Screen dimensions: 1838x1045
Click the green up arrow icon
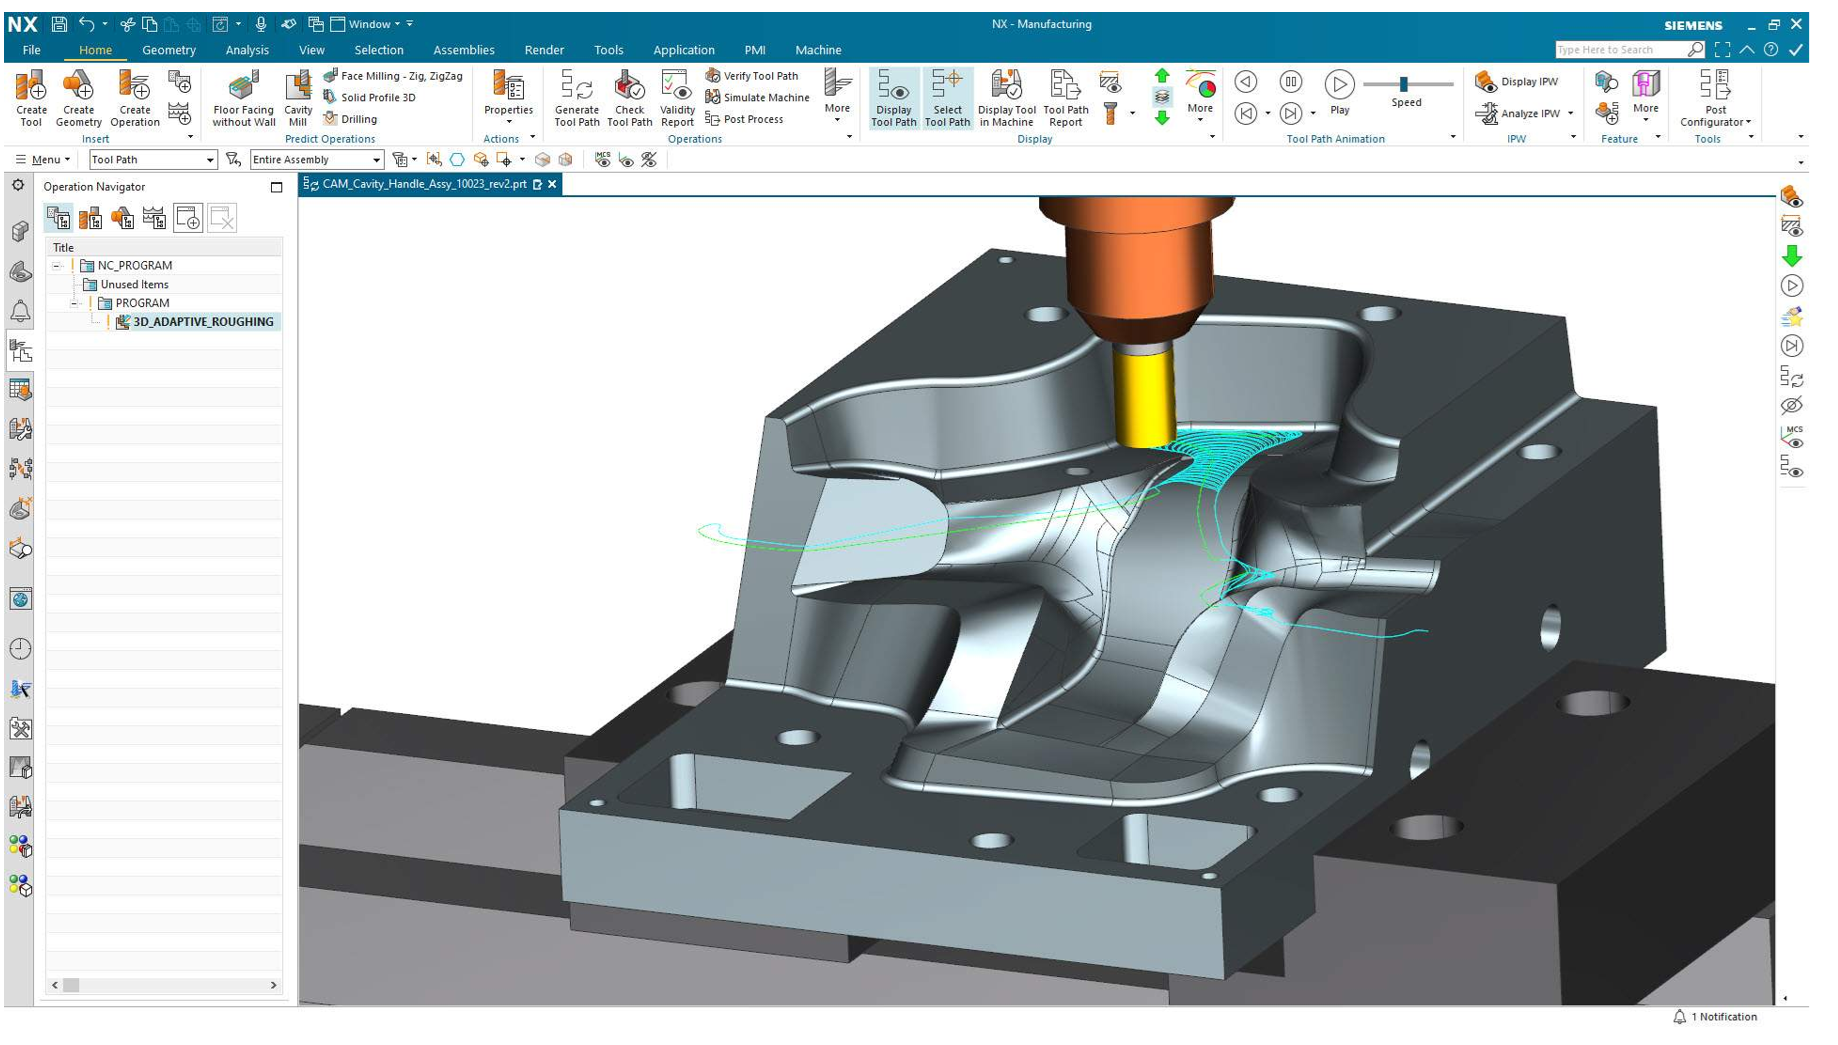(1162, 76)
